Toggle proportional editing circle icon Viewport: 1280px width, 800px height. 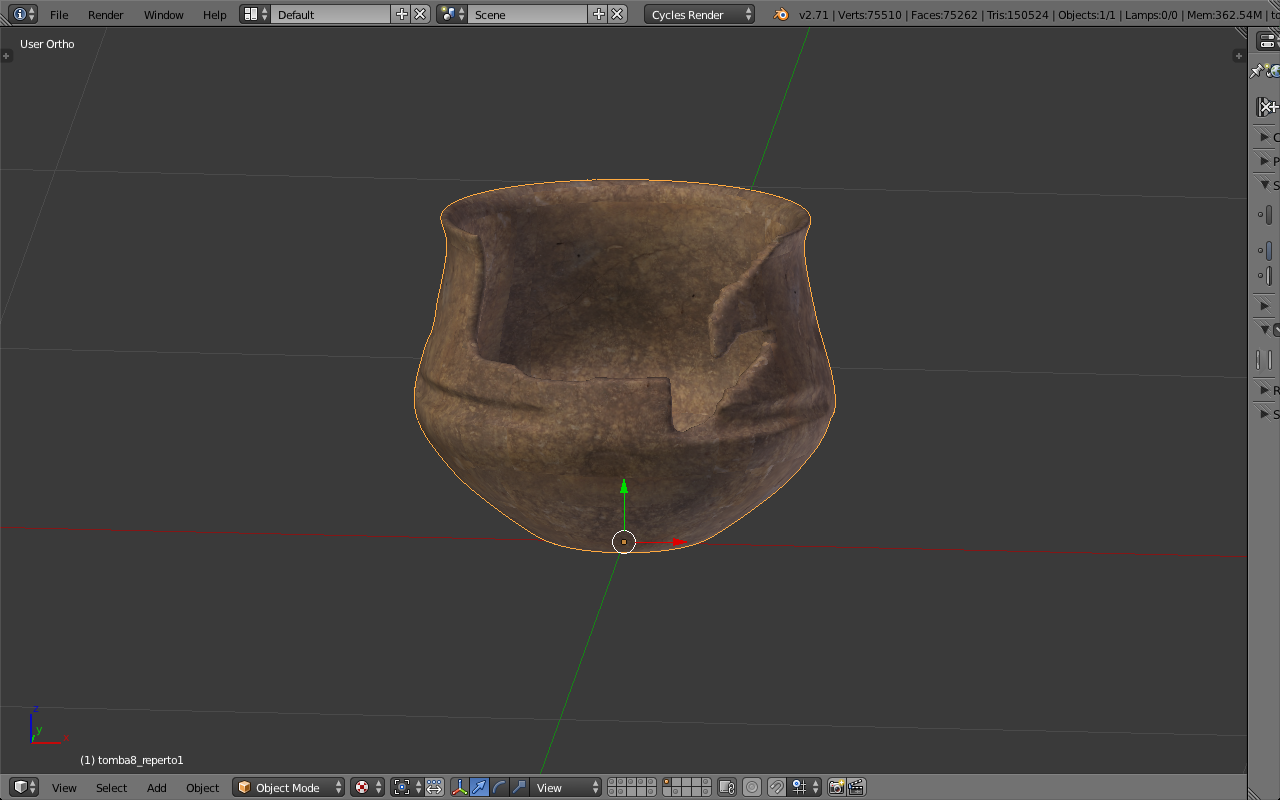[x=752, y=787]
